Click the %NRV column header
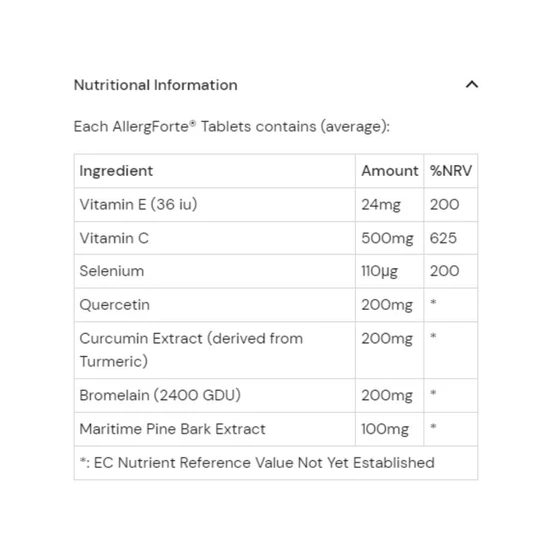This screenshot has height=550, width=550. (x=451, y=171)
